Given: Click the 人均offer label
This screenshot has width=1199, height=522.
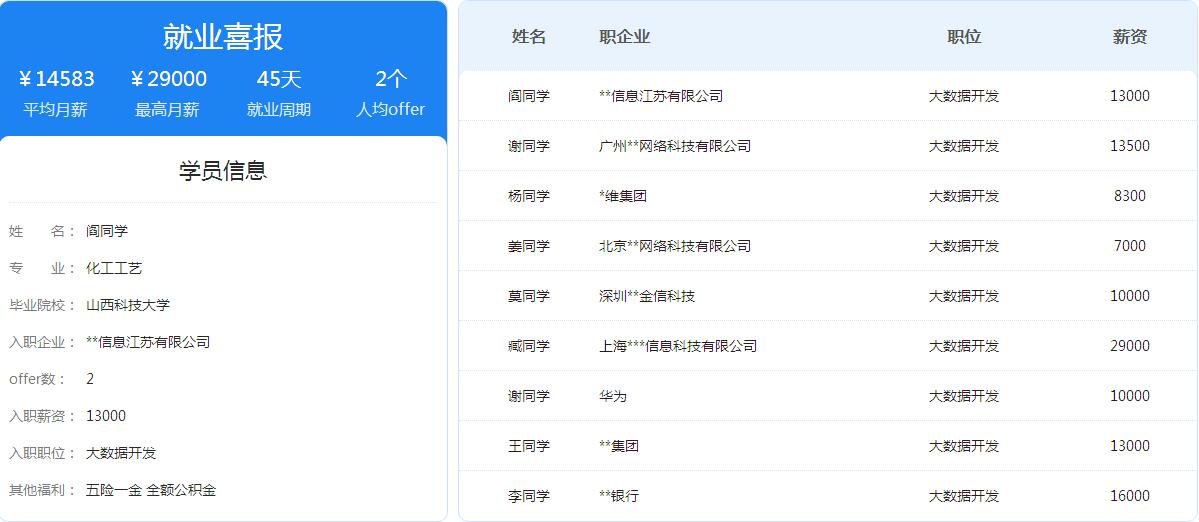Looking at the screenshot, I should pos(391,109).
